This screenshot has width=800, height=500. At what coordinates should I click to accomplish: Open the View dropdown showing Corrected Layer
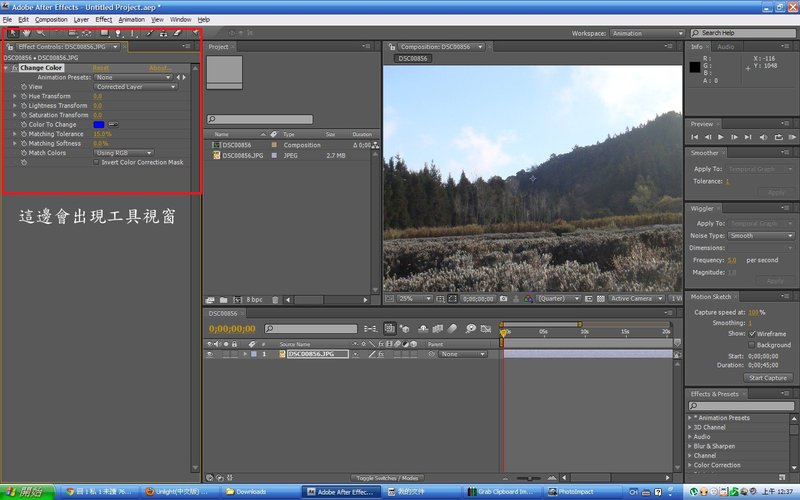click(x=135, y=87)
